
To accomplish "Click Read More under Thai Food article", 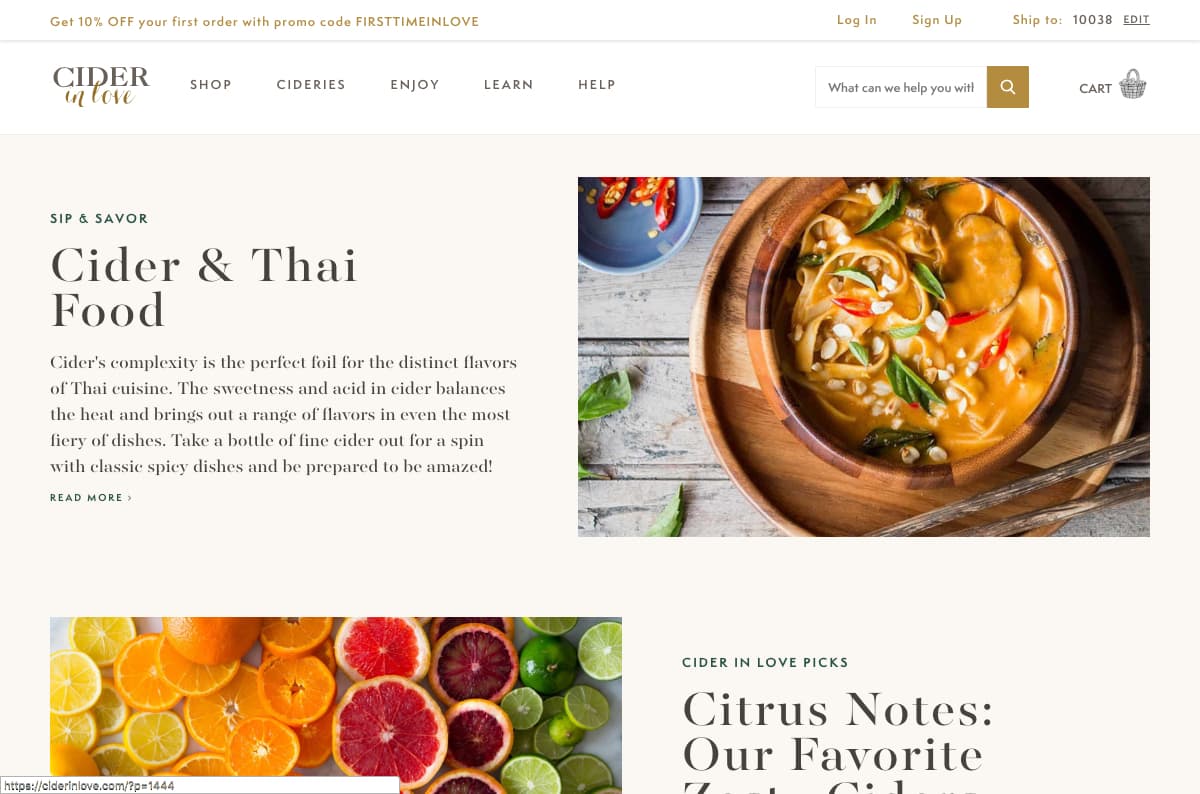I will [x=91, y=497].
